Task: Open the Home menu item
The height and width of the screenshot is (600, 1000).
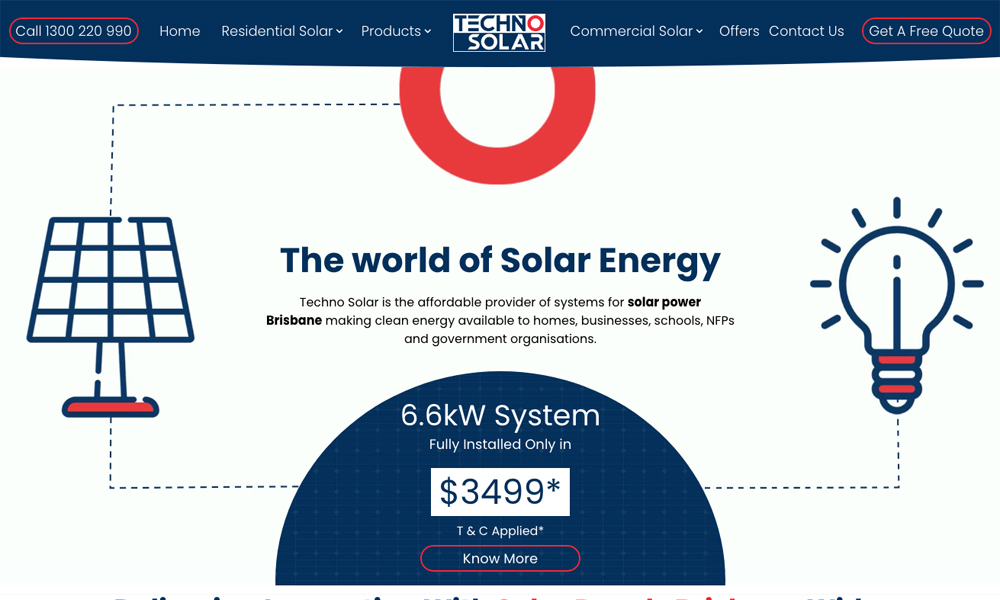Action: point(180,31)
